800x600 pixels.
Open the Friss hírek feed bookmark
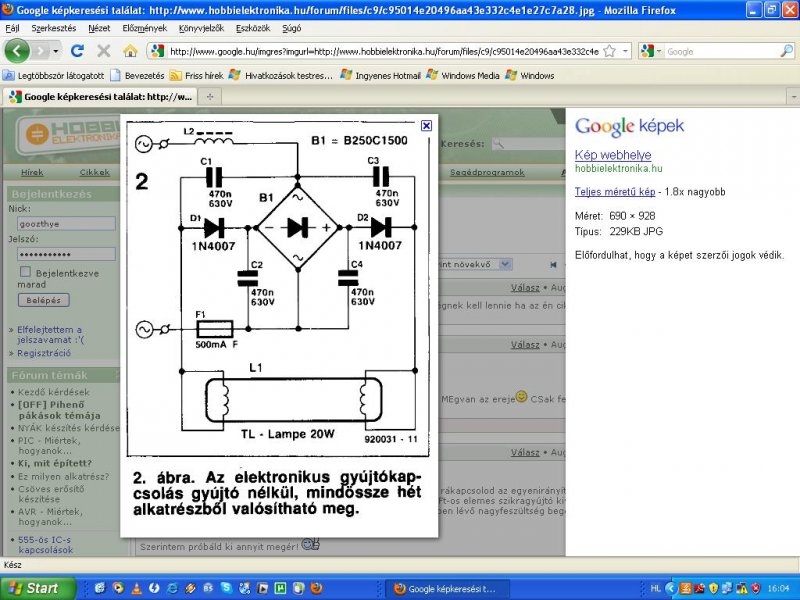tap(197, 76)
